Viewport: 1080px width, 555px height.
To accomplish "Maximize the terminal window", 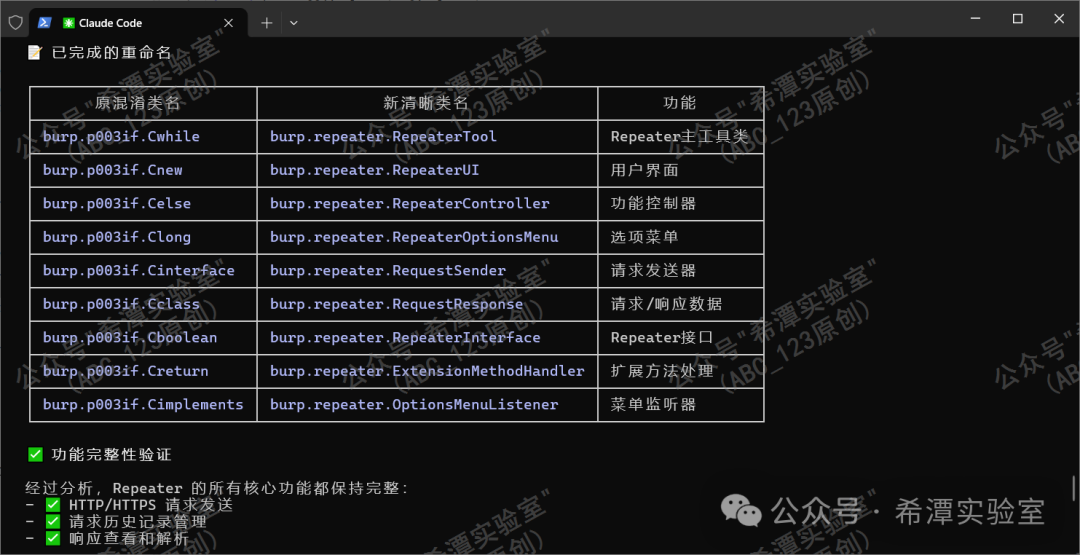I will coord(1017,19).
